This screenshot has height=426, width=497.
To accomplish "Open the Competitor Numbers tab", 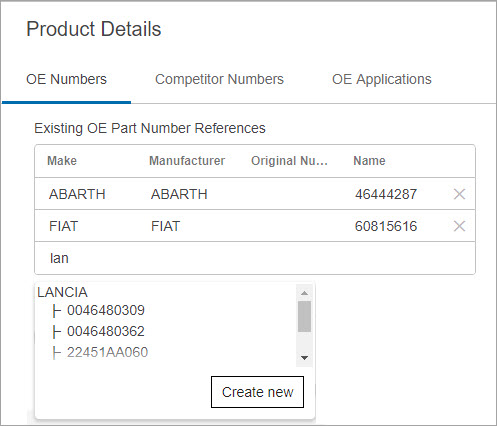I will (x=219, y=79).
